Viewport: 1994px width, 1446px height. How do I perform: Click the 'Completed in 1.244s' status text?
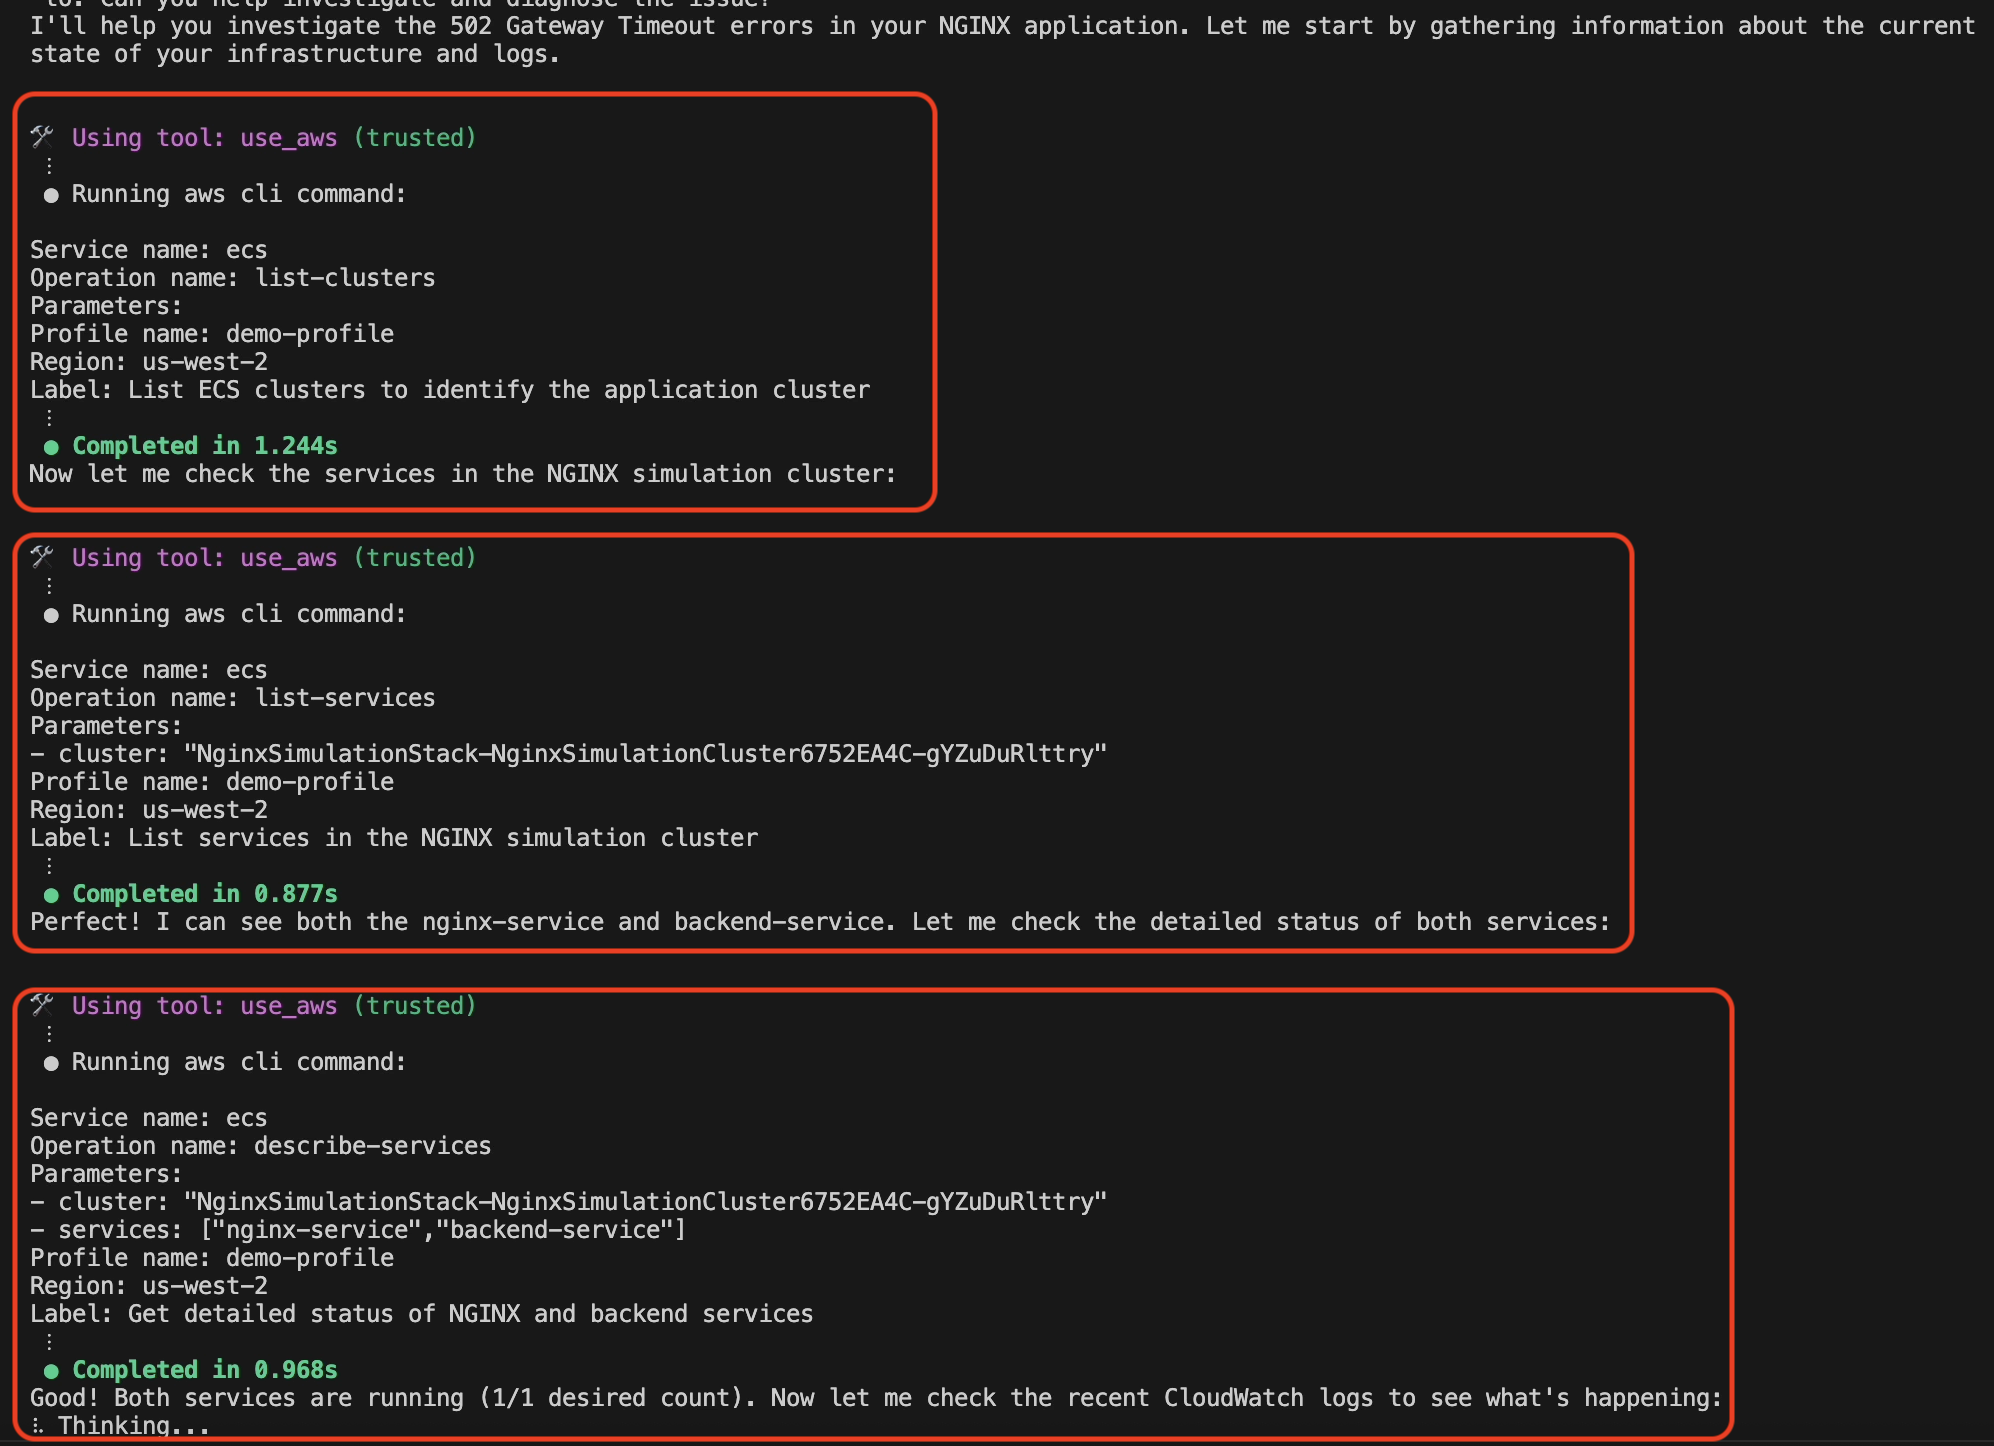coord(203,446)
